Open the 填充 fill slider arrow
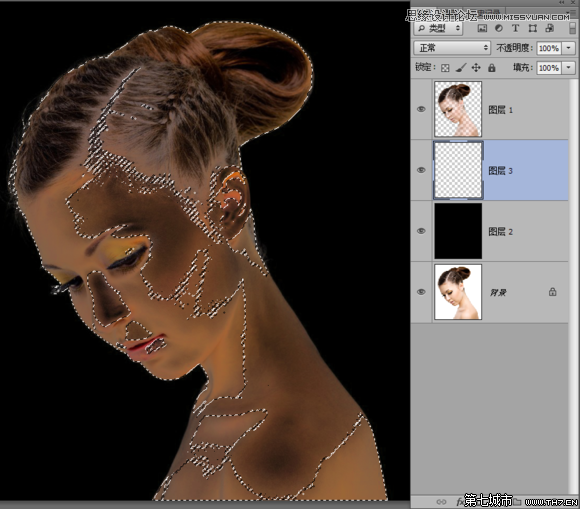580x509 pixels. pyautogui.click(x=569, y=68)
